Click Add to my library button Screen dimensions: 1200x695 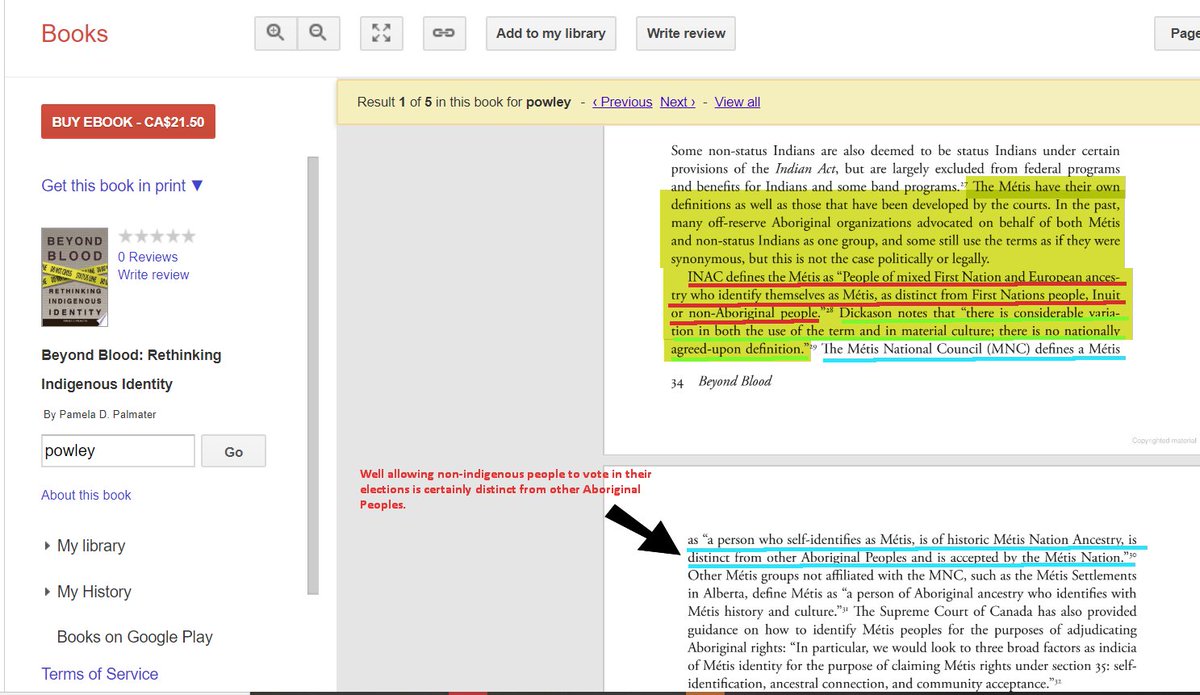click(x=551, y=33)
